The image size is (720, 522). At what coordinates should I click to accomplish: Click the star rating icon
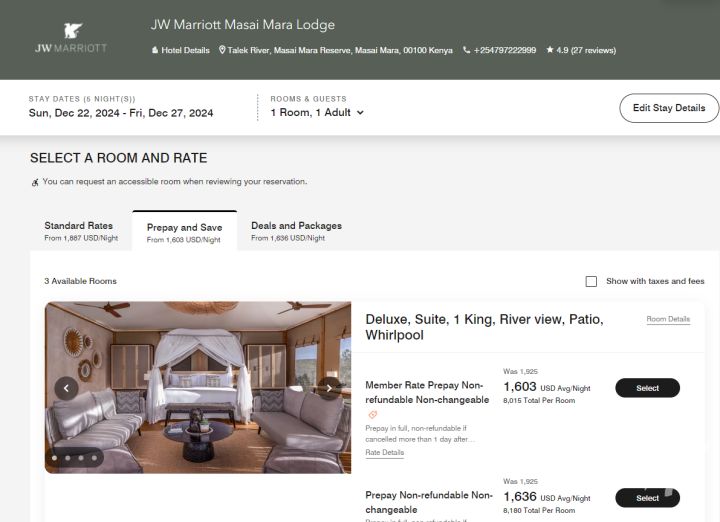550,50
